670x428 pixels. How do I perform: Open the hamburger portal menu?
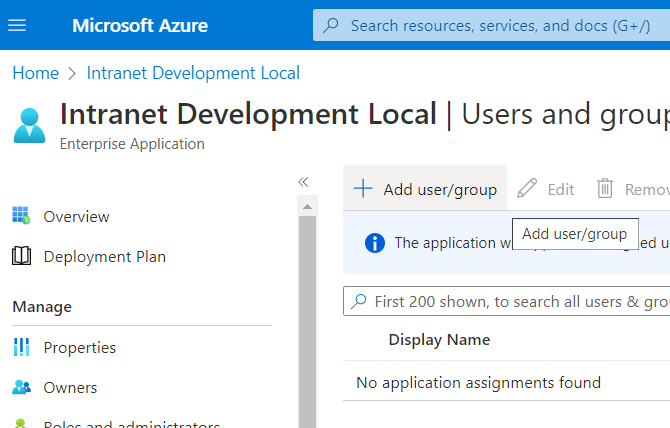pyautogui.click(x=17, y=25)
